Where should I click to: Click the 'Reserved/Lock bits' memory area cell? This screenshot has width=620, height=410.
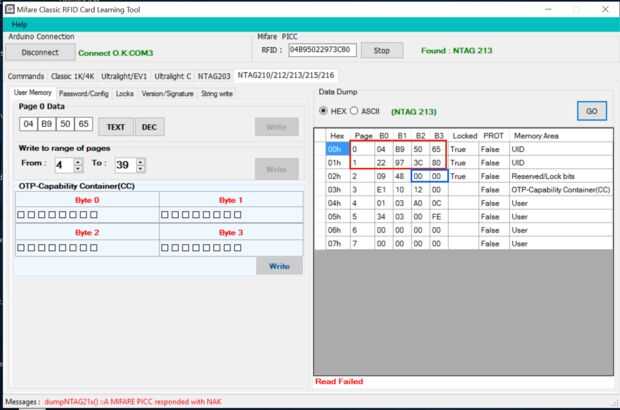(561, 176)
